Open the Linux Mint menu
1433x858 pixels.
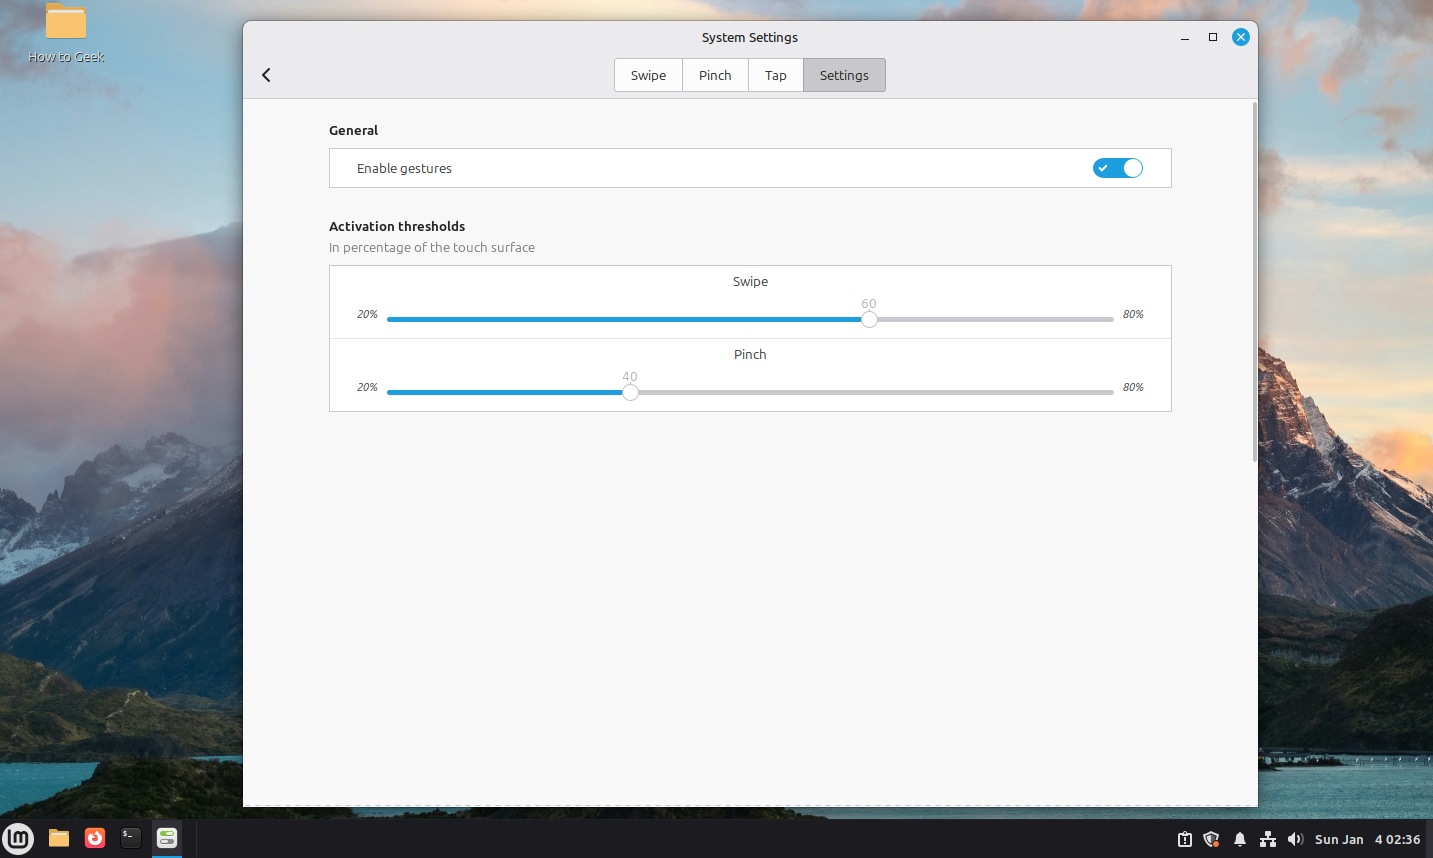click(18, 838)
